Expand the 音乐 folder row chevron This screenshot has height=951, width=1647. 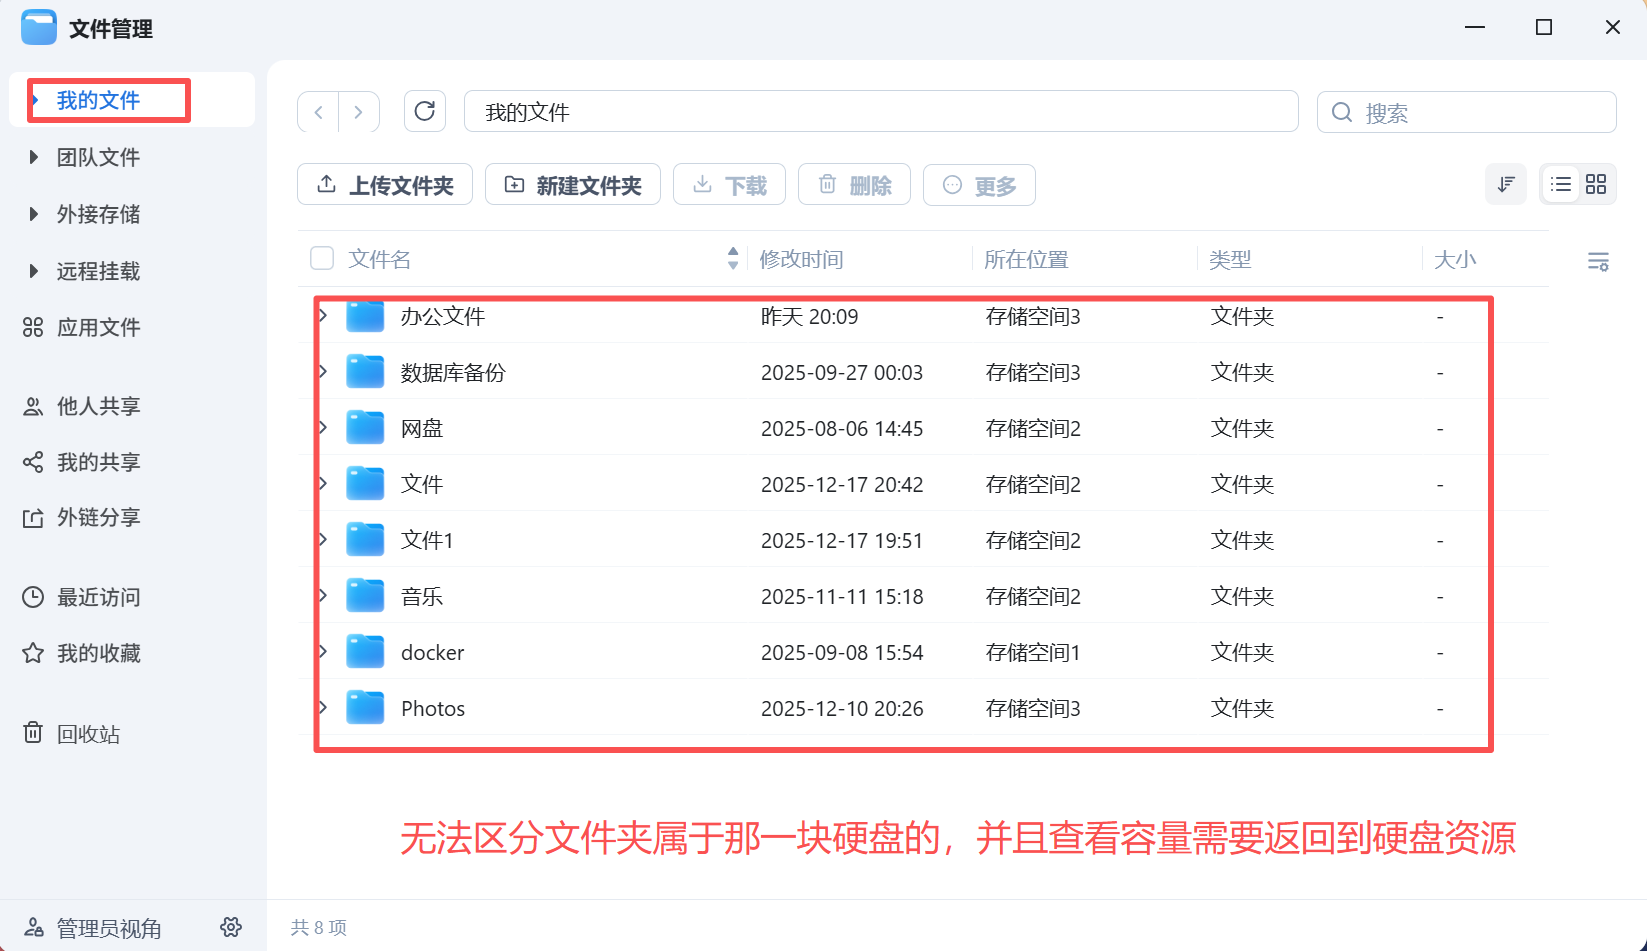(x=323, y=596)
